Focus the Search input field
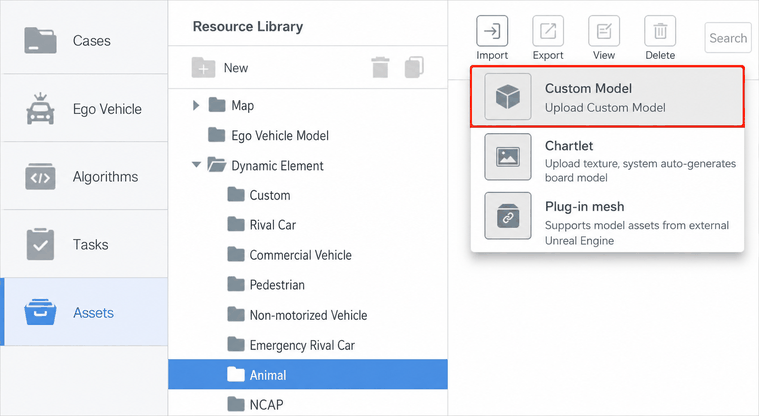This screenshot has width=759, height=416. coord(728,38)
